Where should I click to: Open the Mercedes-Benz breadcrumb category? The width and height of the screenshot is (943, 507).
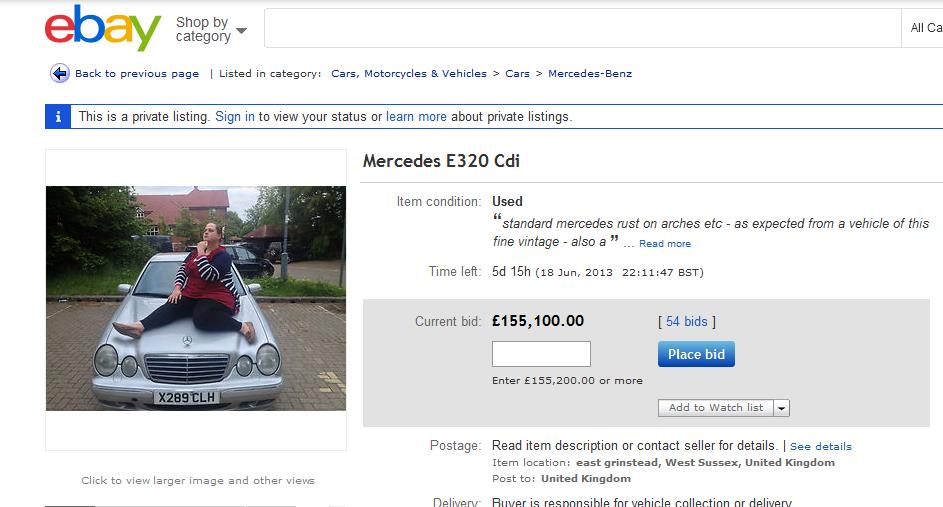(590, 73)
